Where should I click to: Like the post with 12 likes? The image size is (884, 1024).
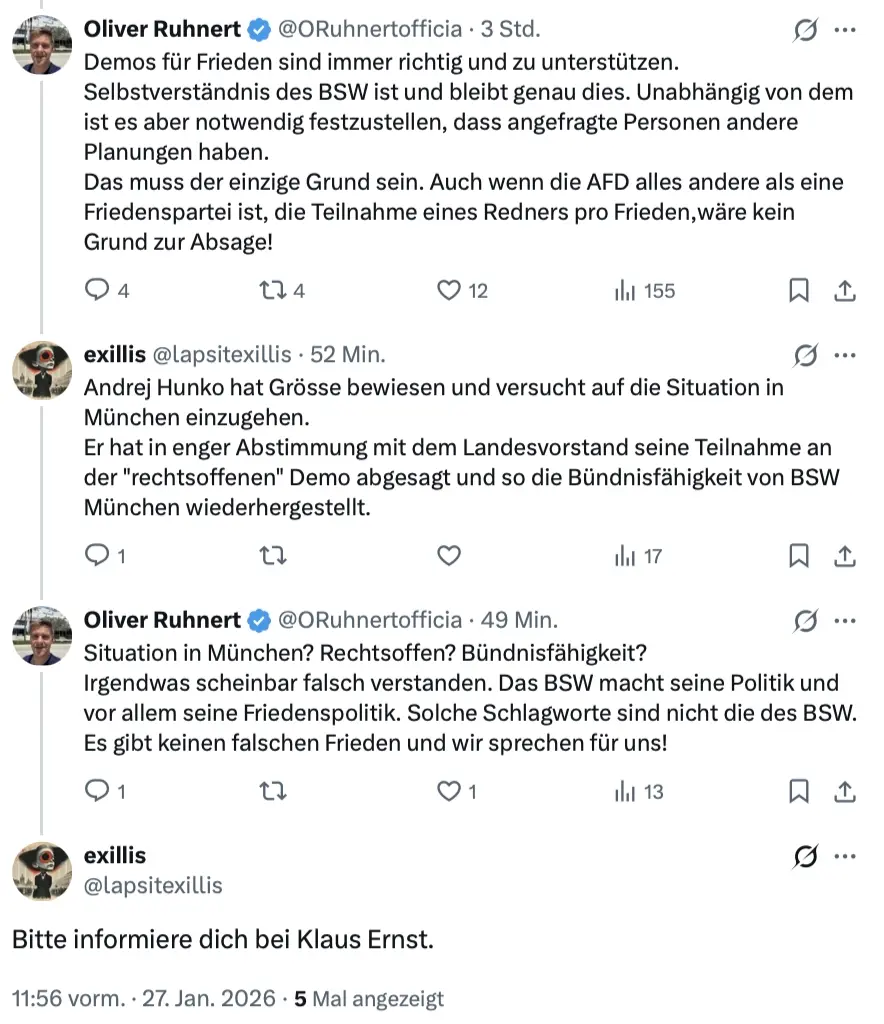450,291
